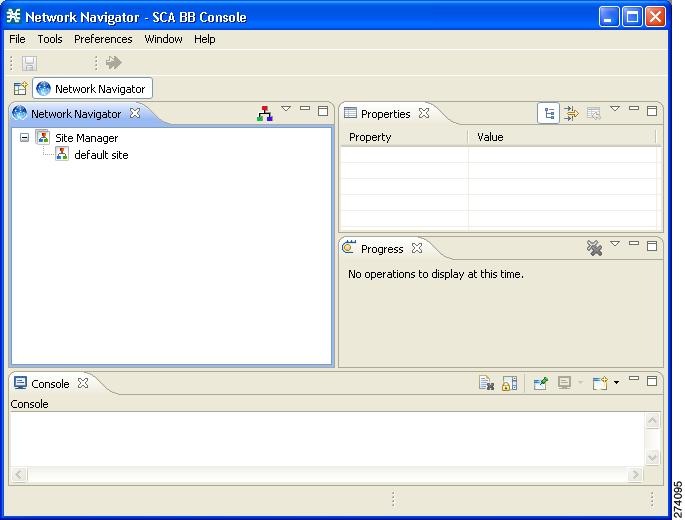Toggle Show Categories in Properties
This screenshot has height=520, width=685.
coord(549,114)
